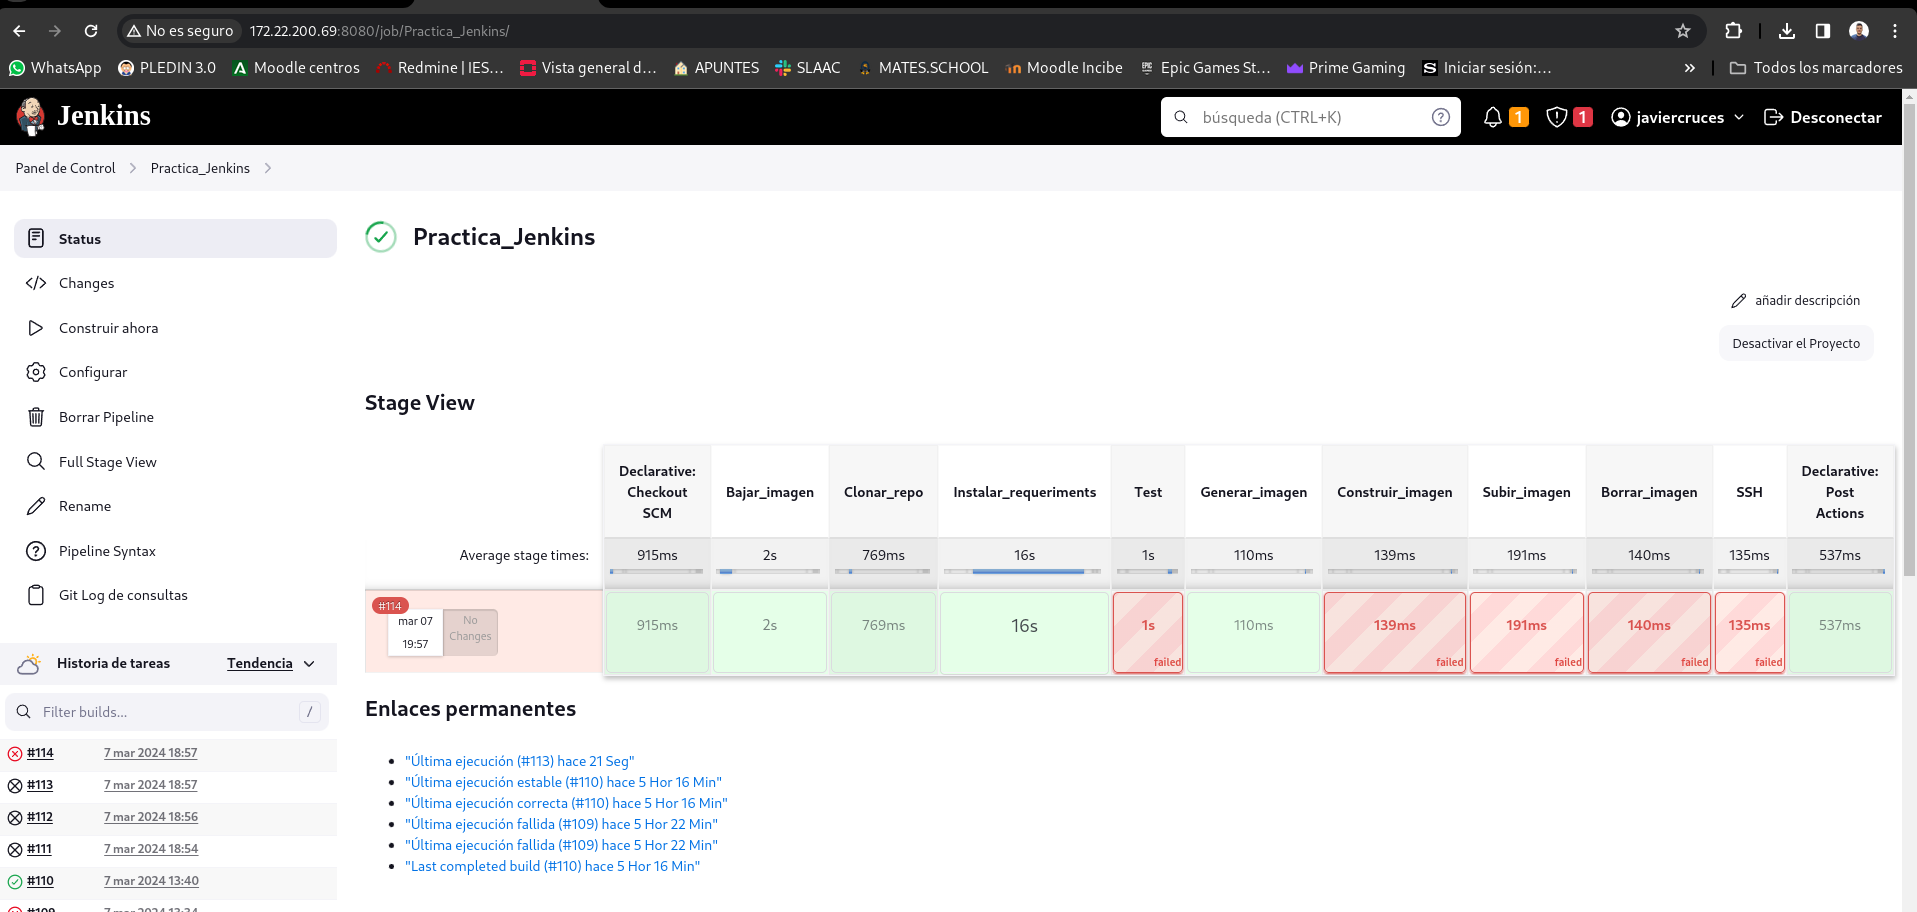This screenshot has height=912, width=1917.
Task: Open the Status menu item
Action: 175,238
